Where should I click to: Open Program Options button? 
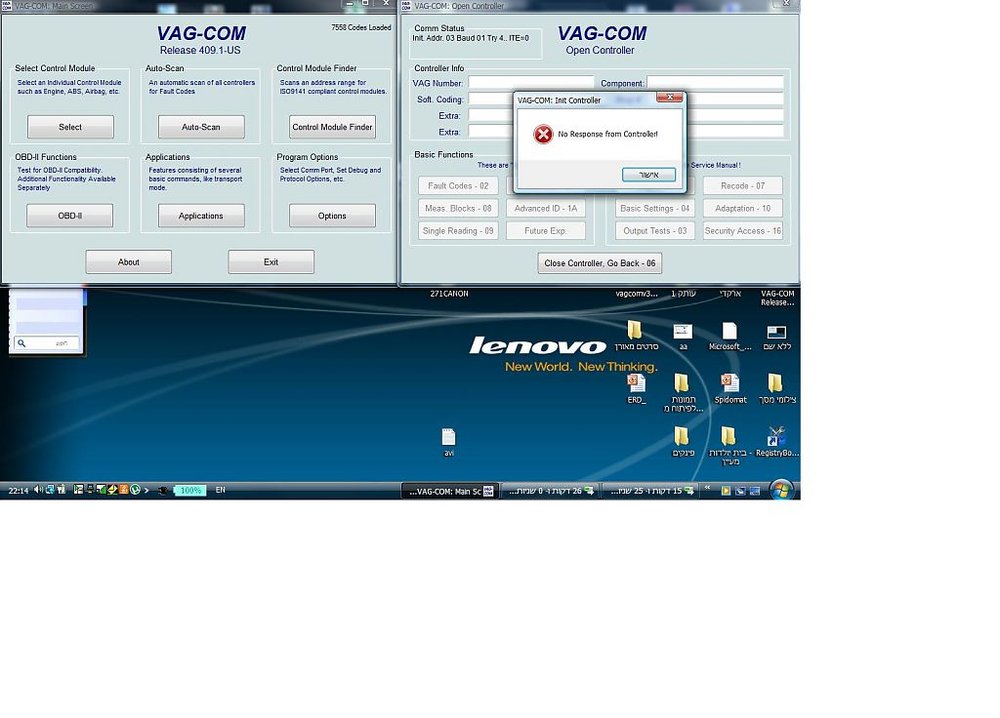coord(332,216)
